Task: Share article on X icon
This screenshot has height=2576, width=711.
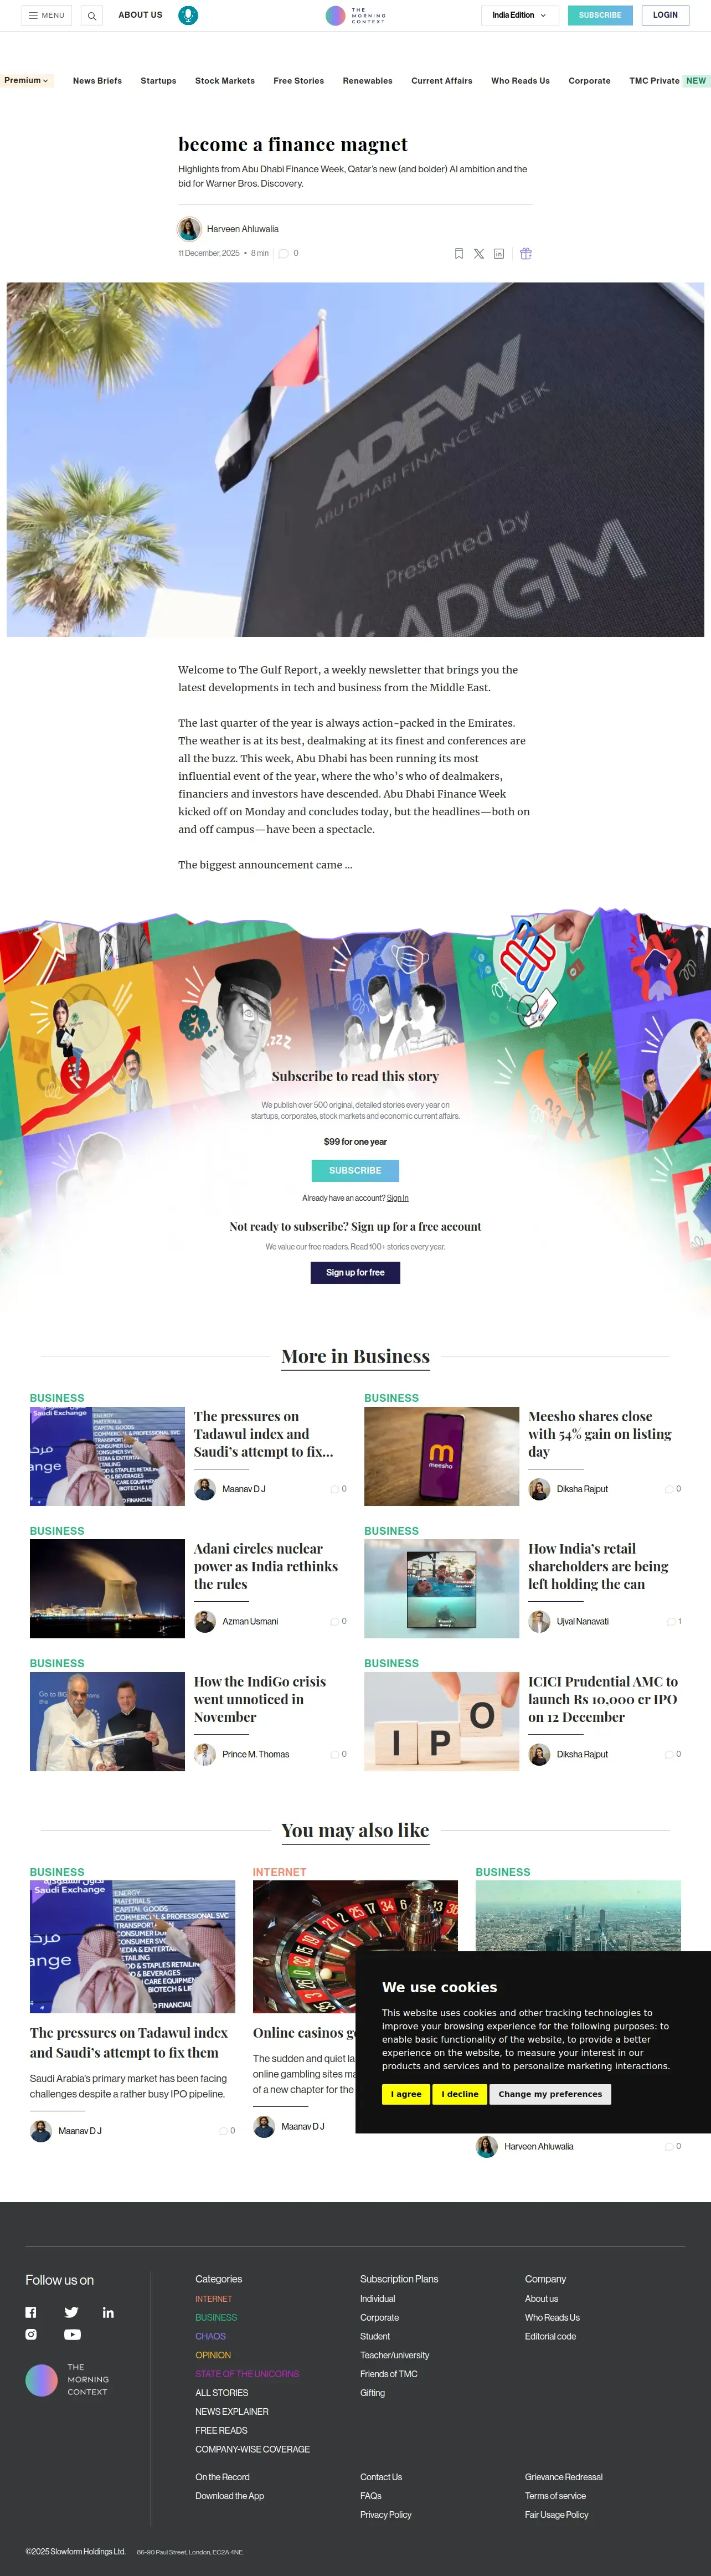Action: pos(479,254)
